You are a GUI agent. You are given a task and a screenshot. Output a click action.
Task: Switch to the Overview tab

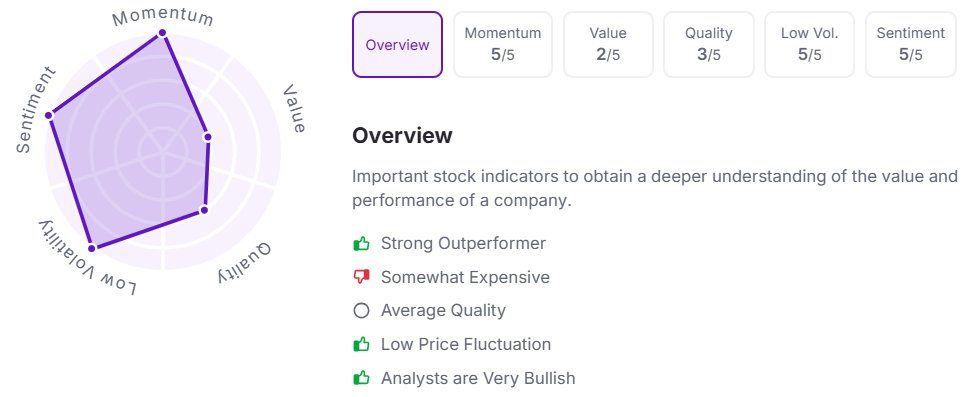(x=397, y=45)
